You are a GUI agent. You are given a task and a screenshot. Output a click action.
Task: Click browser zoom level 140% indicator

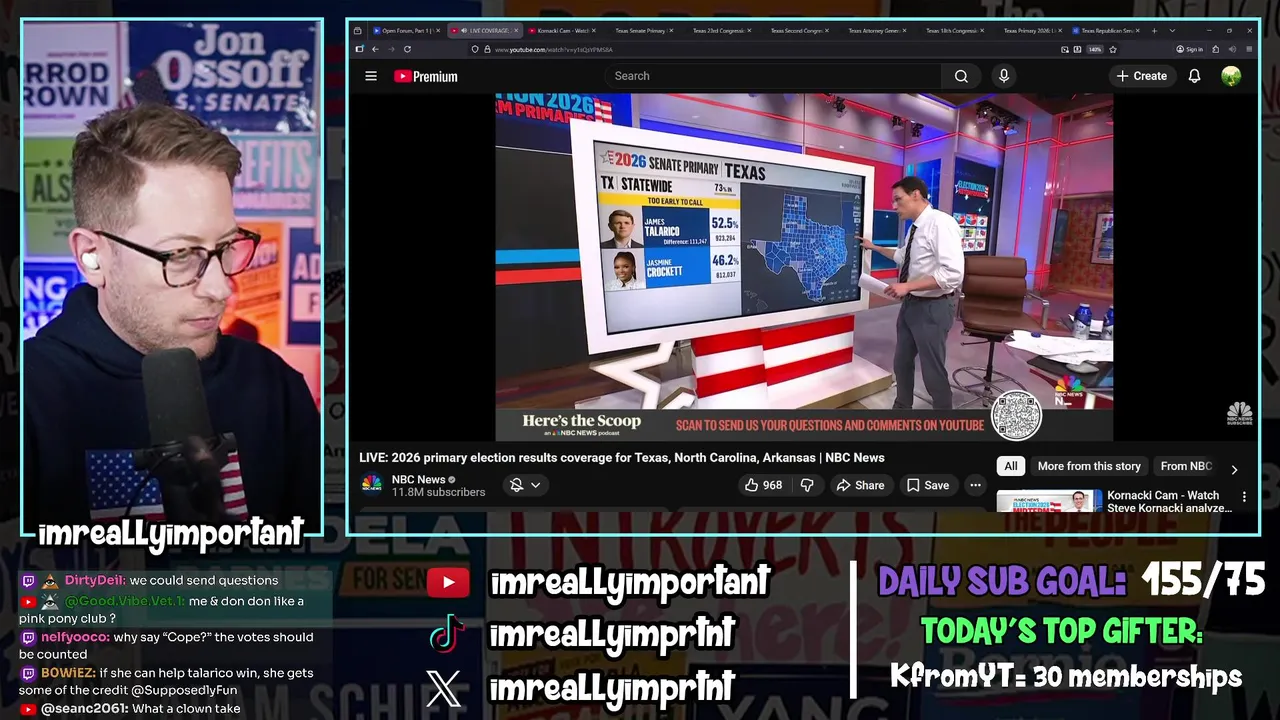pyautogui.click(x=1094, y=49)
